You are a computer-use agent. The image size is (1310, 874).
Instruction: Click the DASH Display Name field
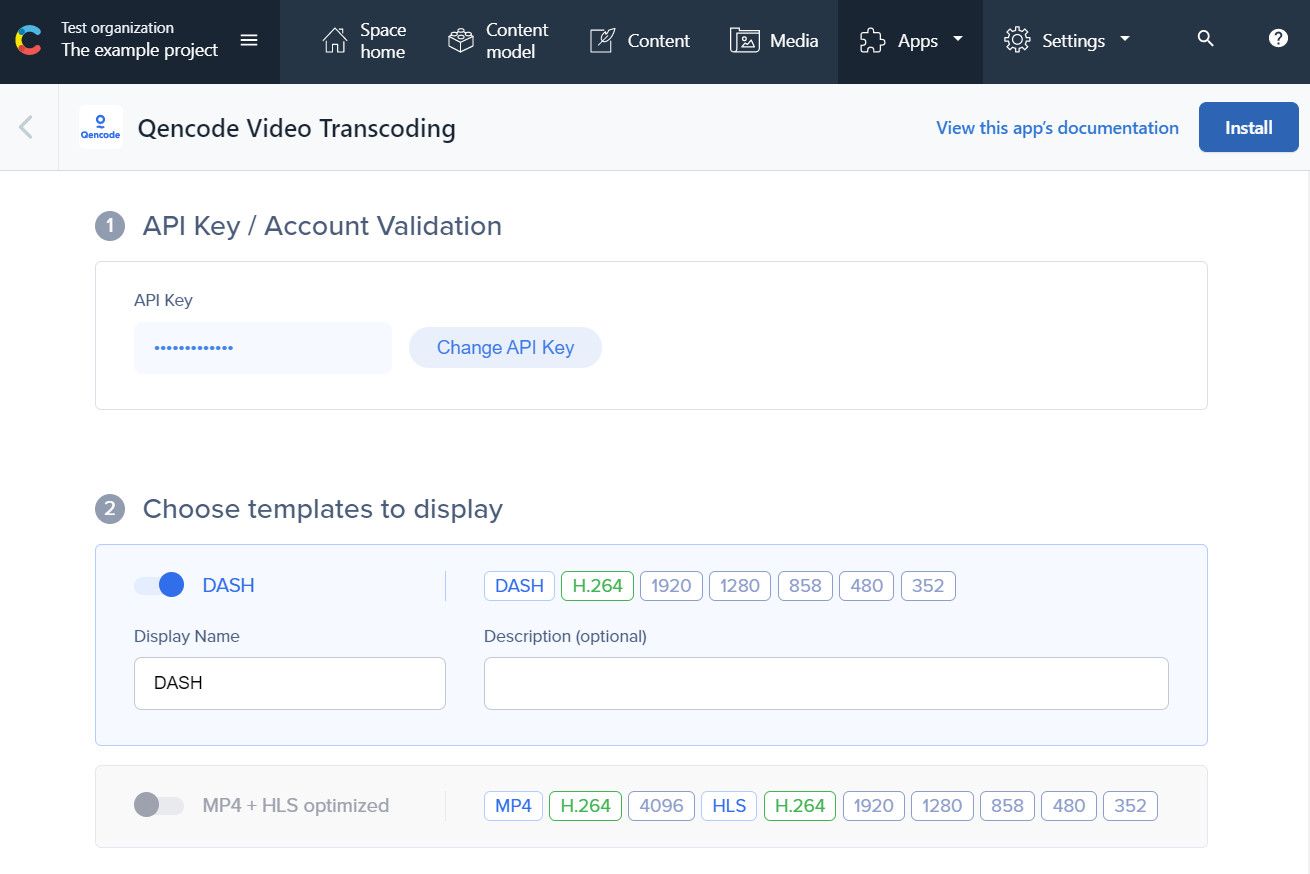pos(290,683)
